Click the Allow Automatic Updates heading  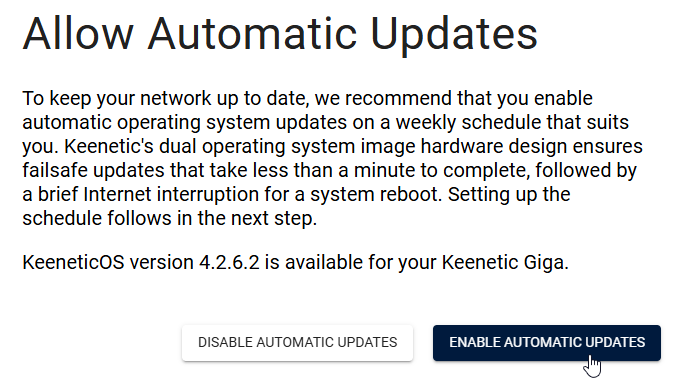tap(280, 34)
